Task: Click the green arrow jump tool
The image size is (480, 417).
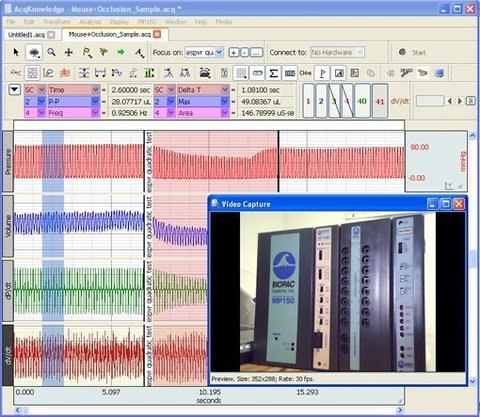Action: 121,52
